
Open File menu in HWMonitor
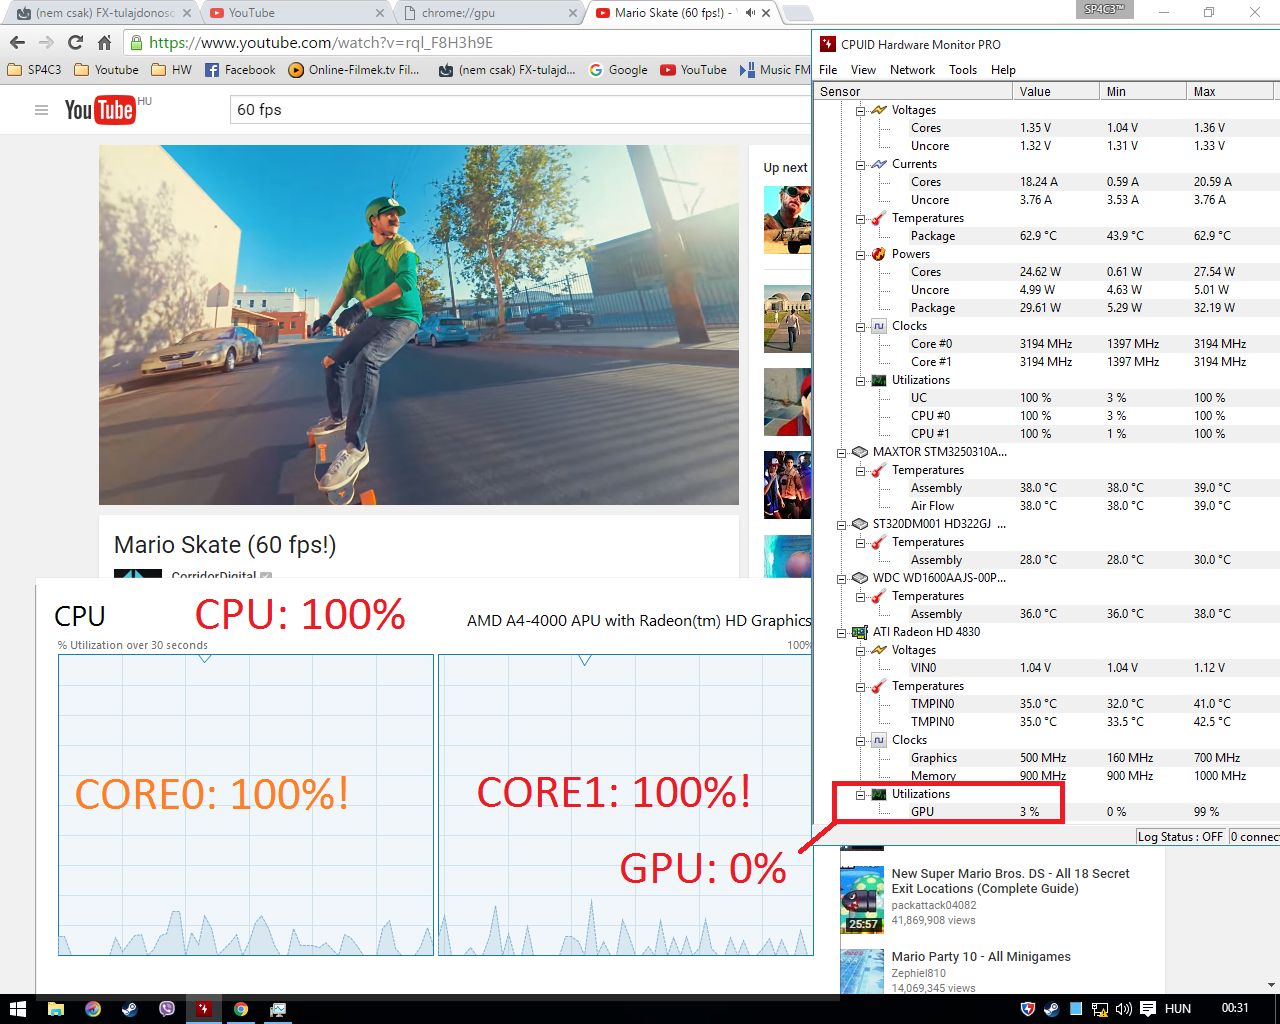pos(828,70)
